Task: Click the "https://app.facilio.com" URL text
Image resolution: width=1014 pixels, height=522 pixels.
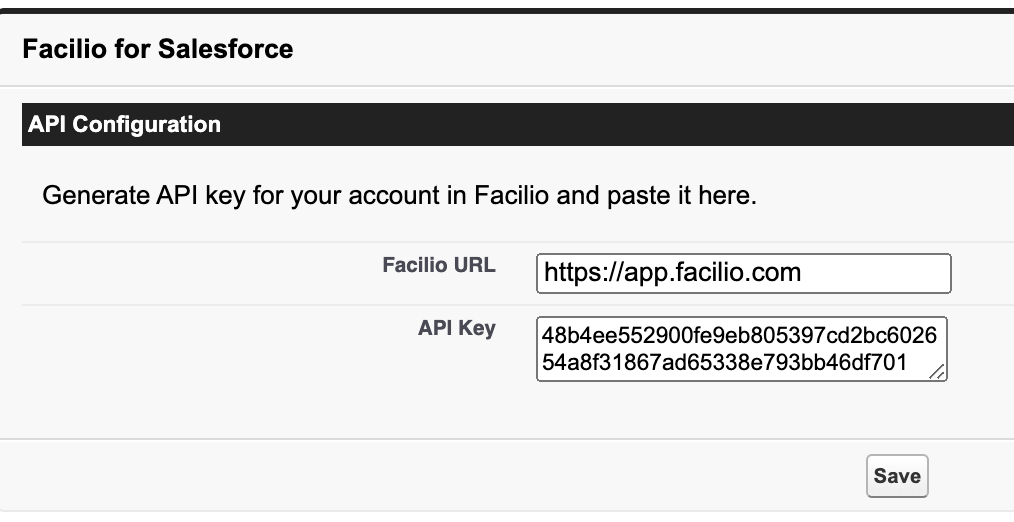Action: (672, 273)
